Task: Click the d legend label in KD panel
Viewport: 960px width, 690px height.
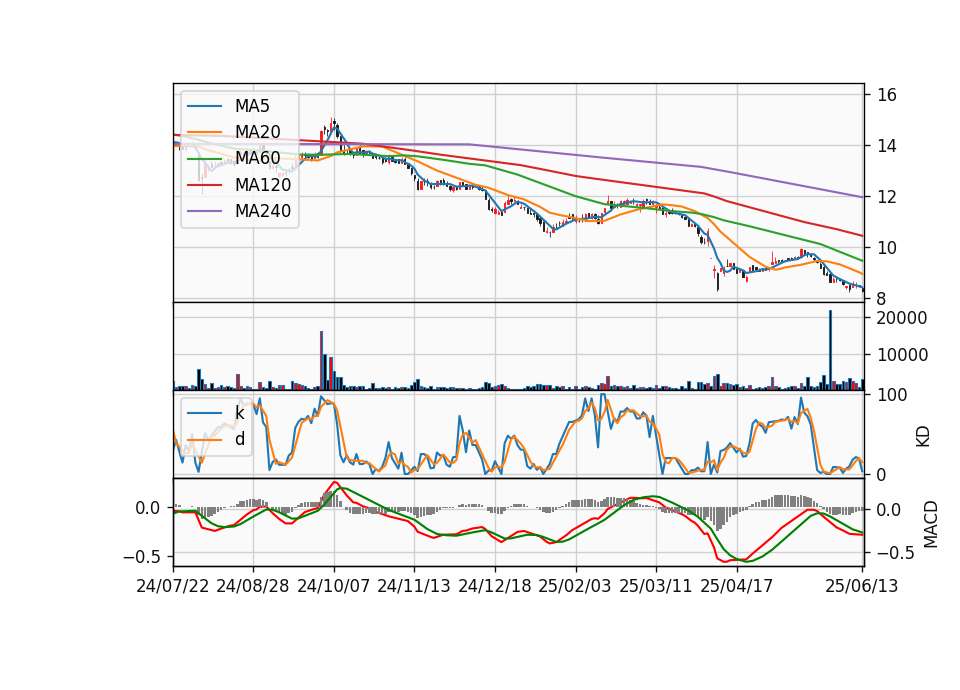Action: 240,438
